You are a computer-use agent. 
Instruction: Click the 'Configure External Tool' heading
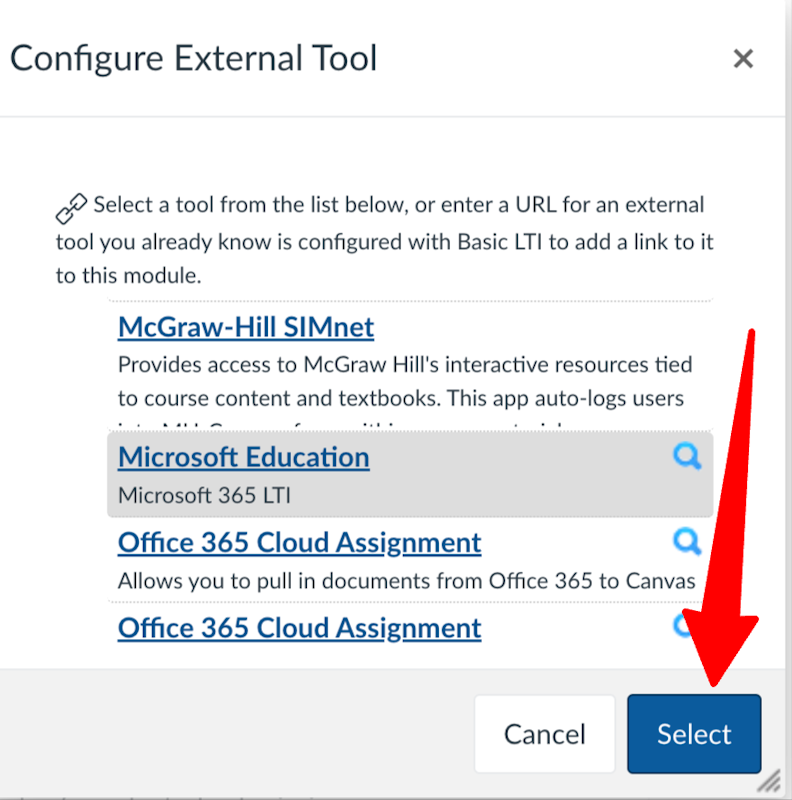193,58
